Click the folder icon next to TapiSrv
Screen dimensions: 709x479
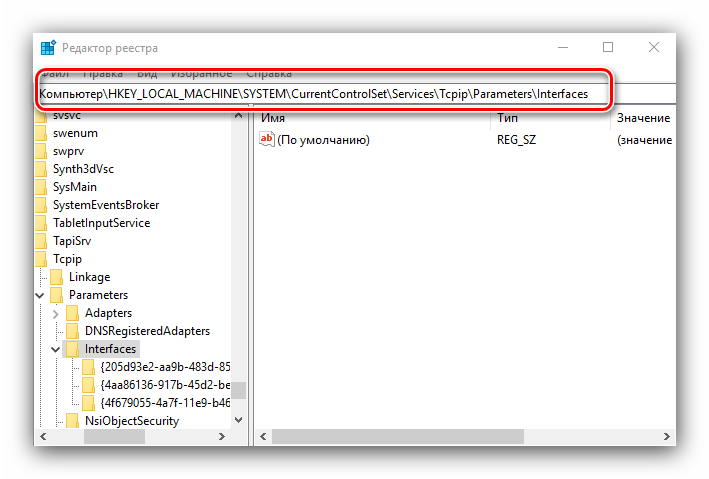click(x=41, y=241)
